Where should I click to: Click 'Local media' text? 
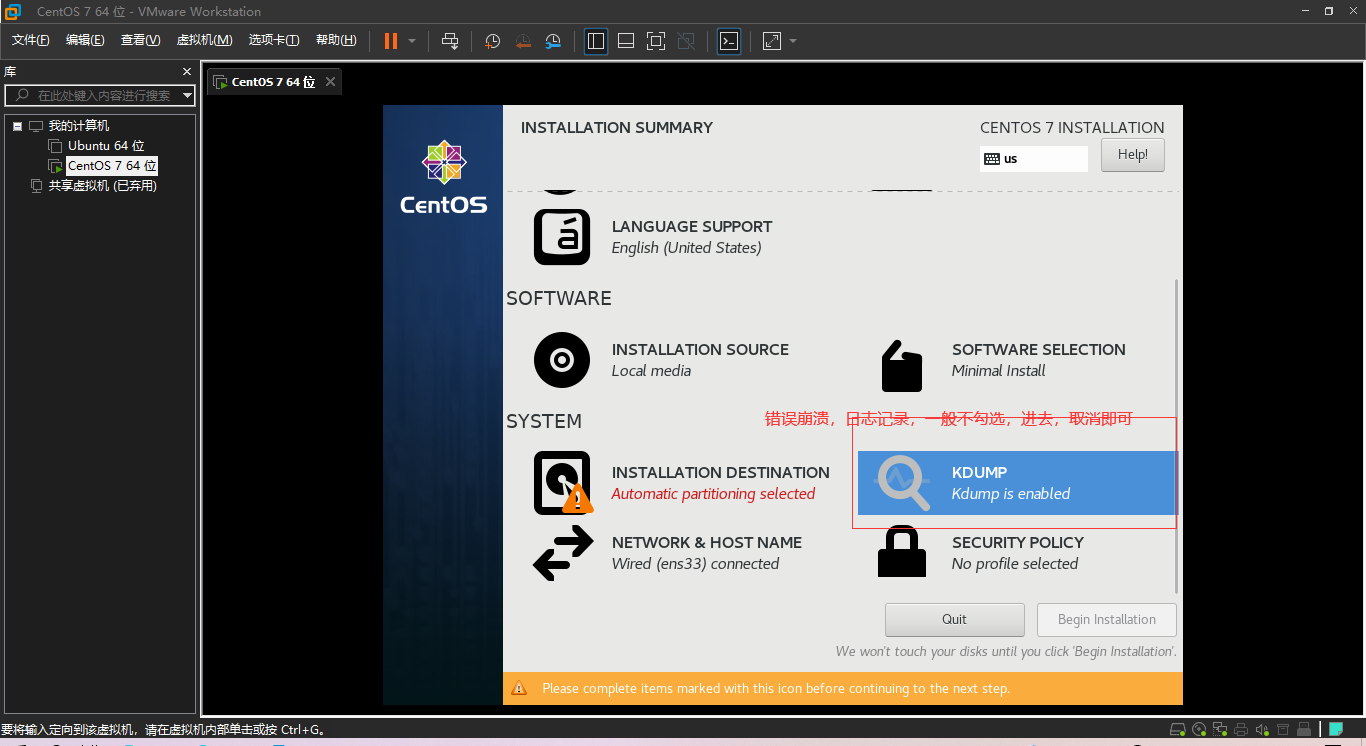651,371
